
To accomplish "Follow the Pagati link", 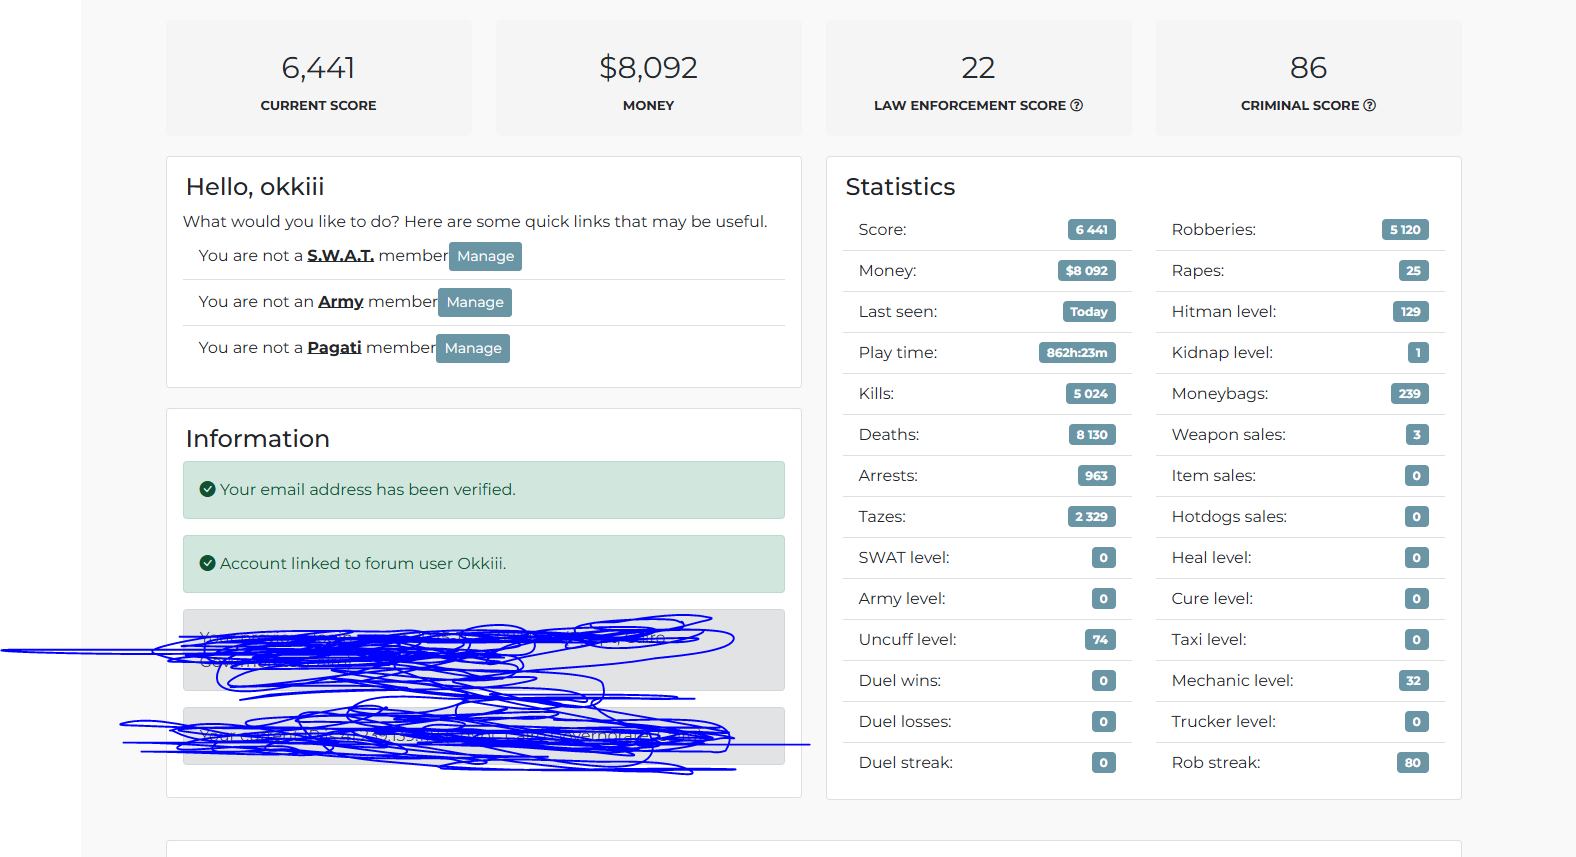I will pos(334,347).
